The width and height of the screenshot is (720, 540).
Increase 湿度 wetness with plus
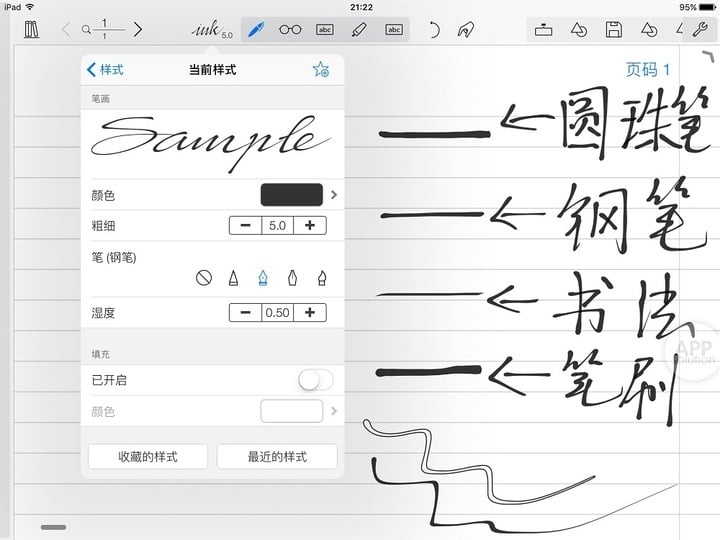310,313
